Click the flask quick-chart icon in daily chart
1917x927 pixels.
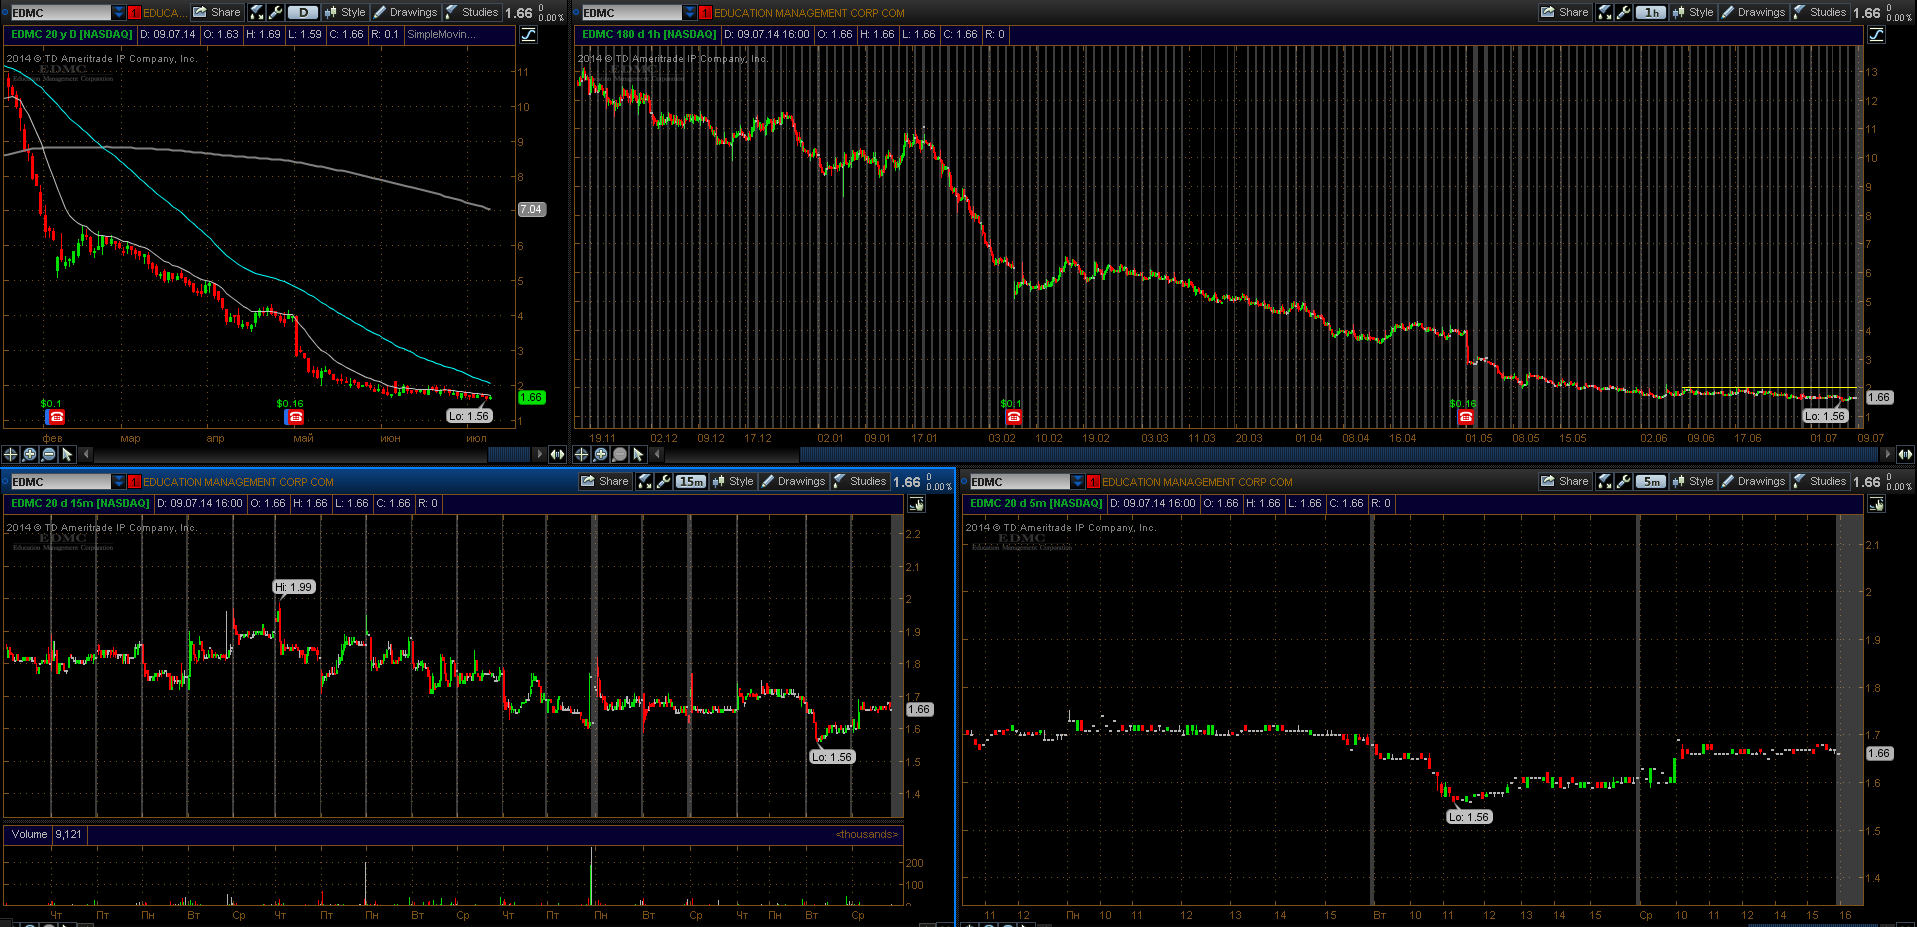tap(257, 12)
